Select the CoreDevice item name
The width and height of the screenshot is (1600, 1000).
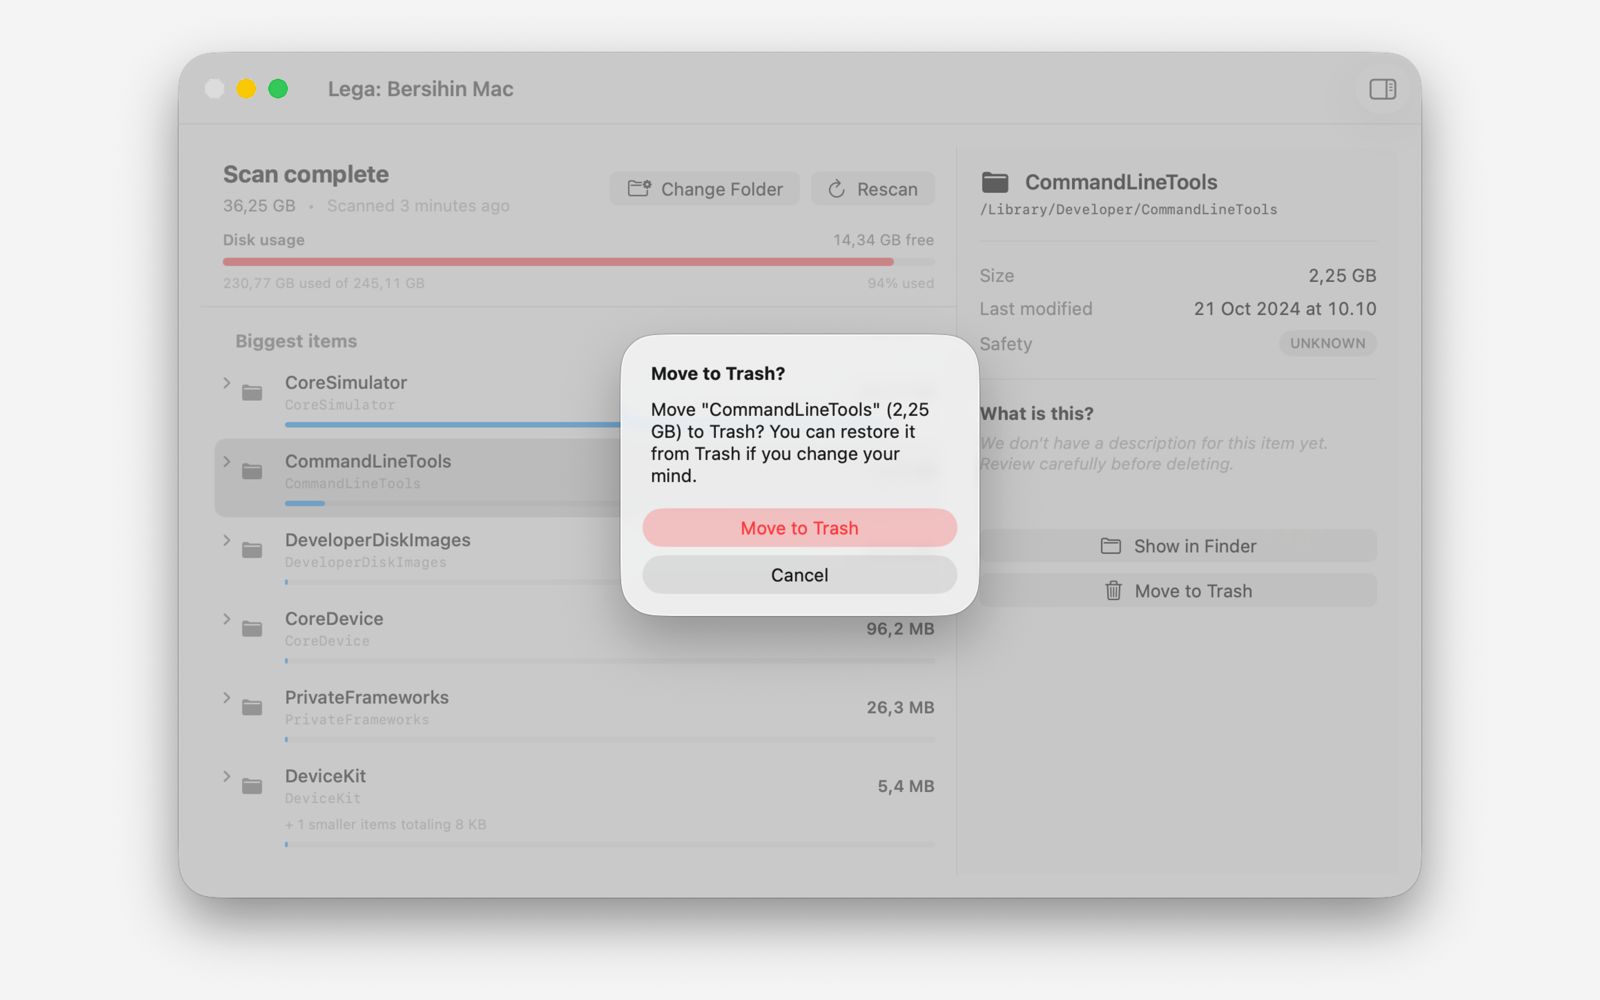[334, 618]
